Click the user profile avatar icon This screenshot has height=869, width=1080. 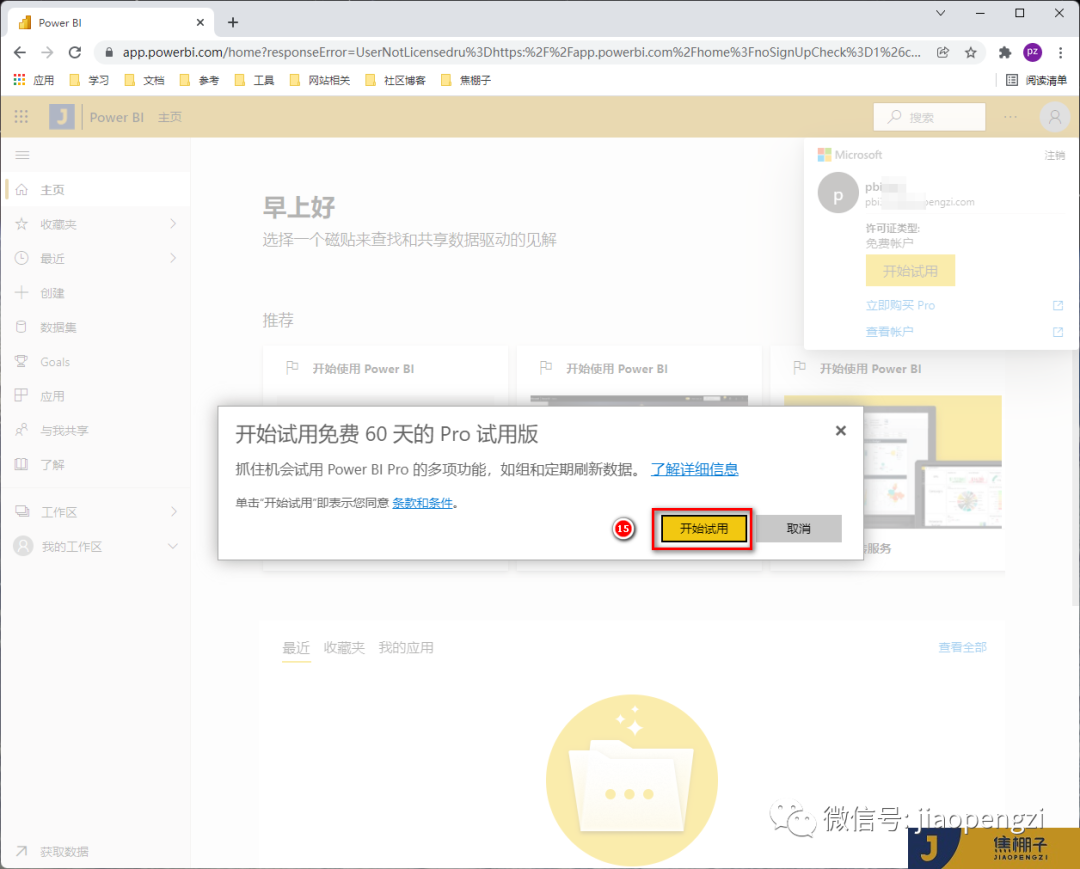[x=1055, y=117]
